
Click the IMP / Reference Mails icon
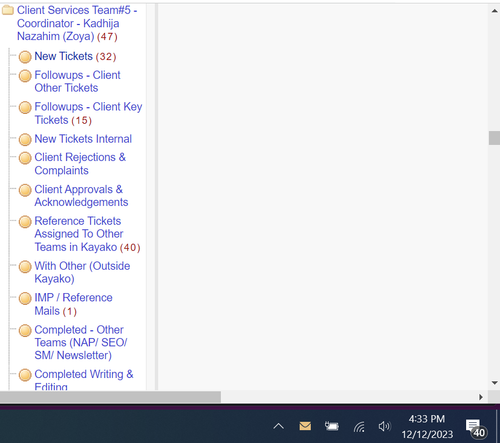click(25, 299)
